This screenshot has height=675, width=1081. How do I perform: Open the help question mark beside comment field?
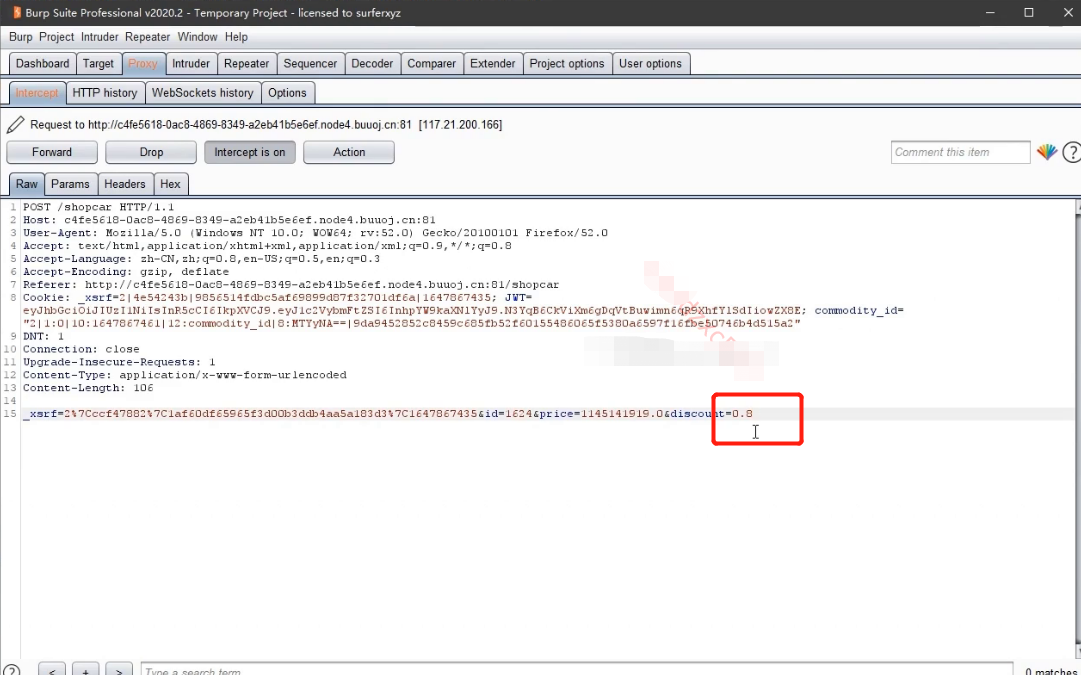(x=1071, y=152)
